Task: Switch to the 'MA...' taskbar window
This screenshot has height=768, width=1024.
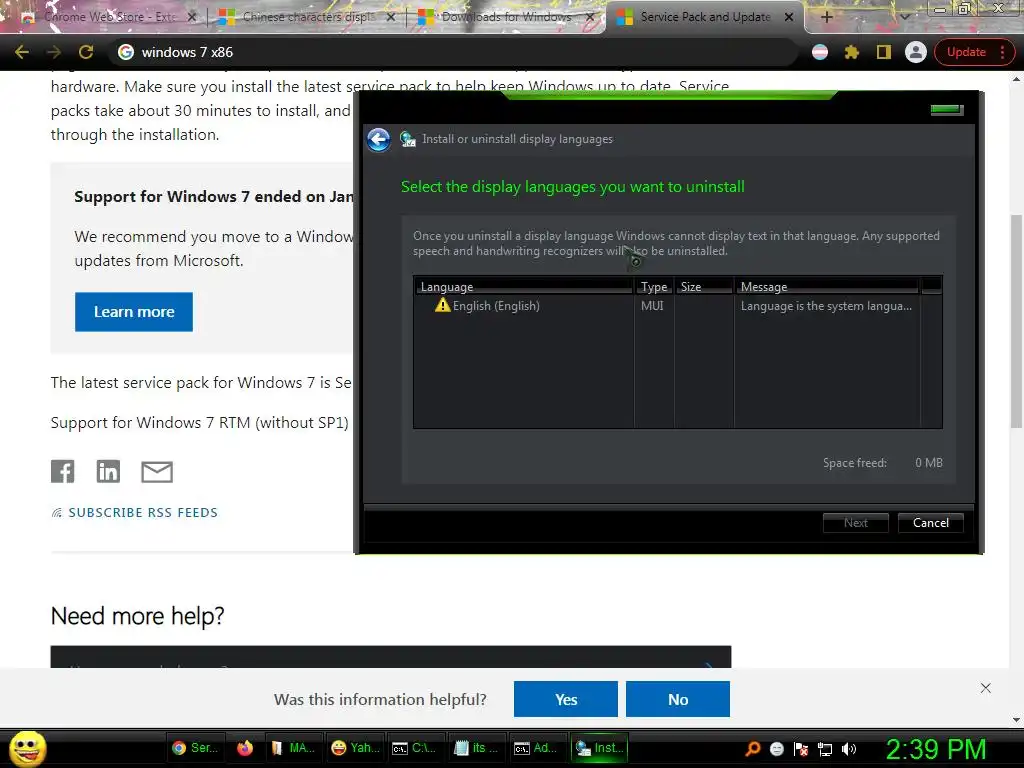Action: tap(293, 748)
